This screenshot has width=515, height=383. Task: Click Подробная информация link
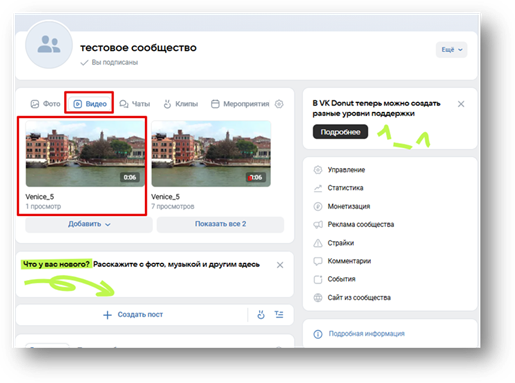click(367, 334)
